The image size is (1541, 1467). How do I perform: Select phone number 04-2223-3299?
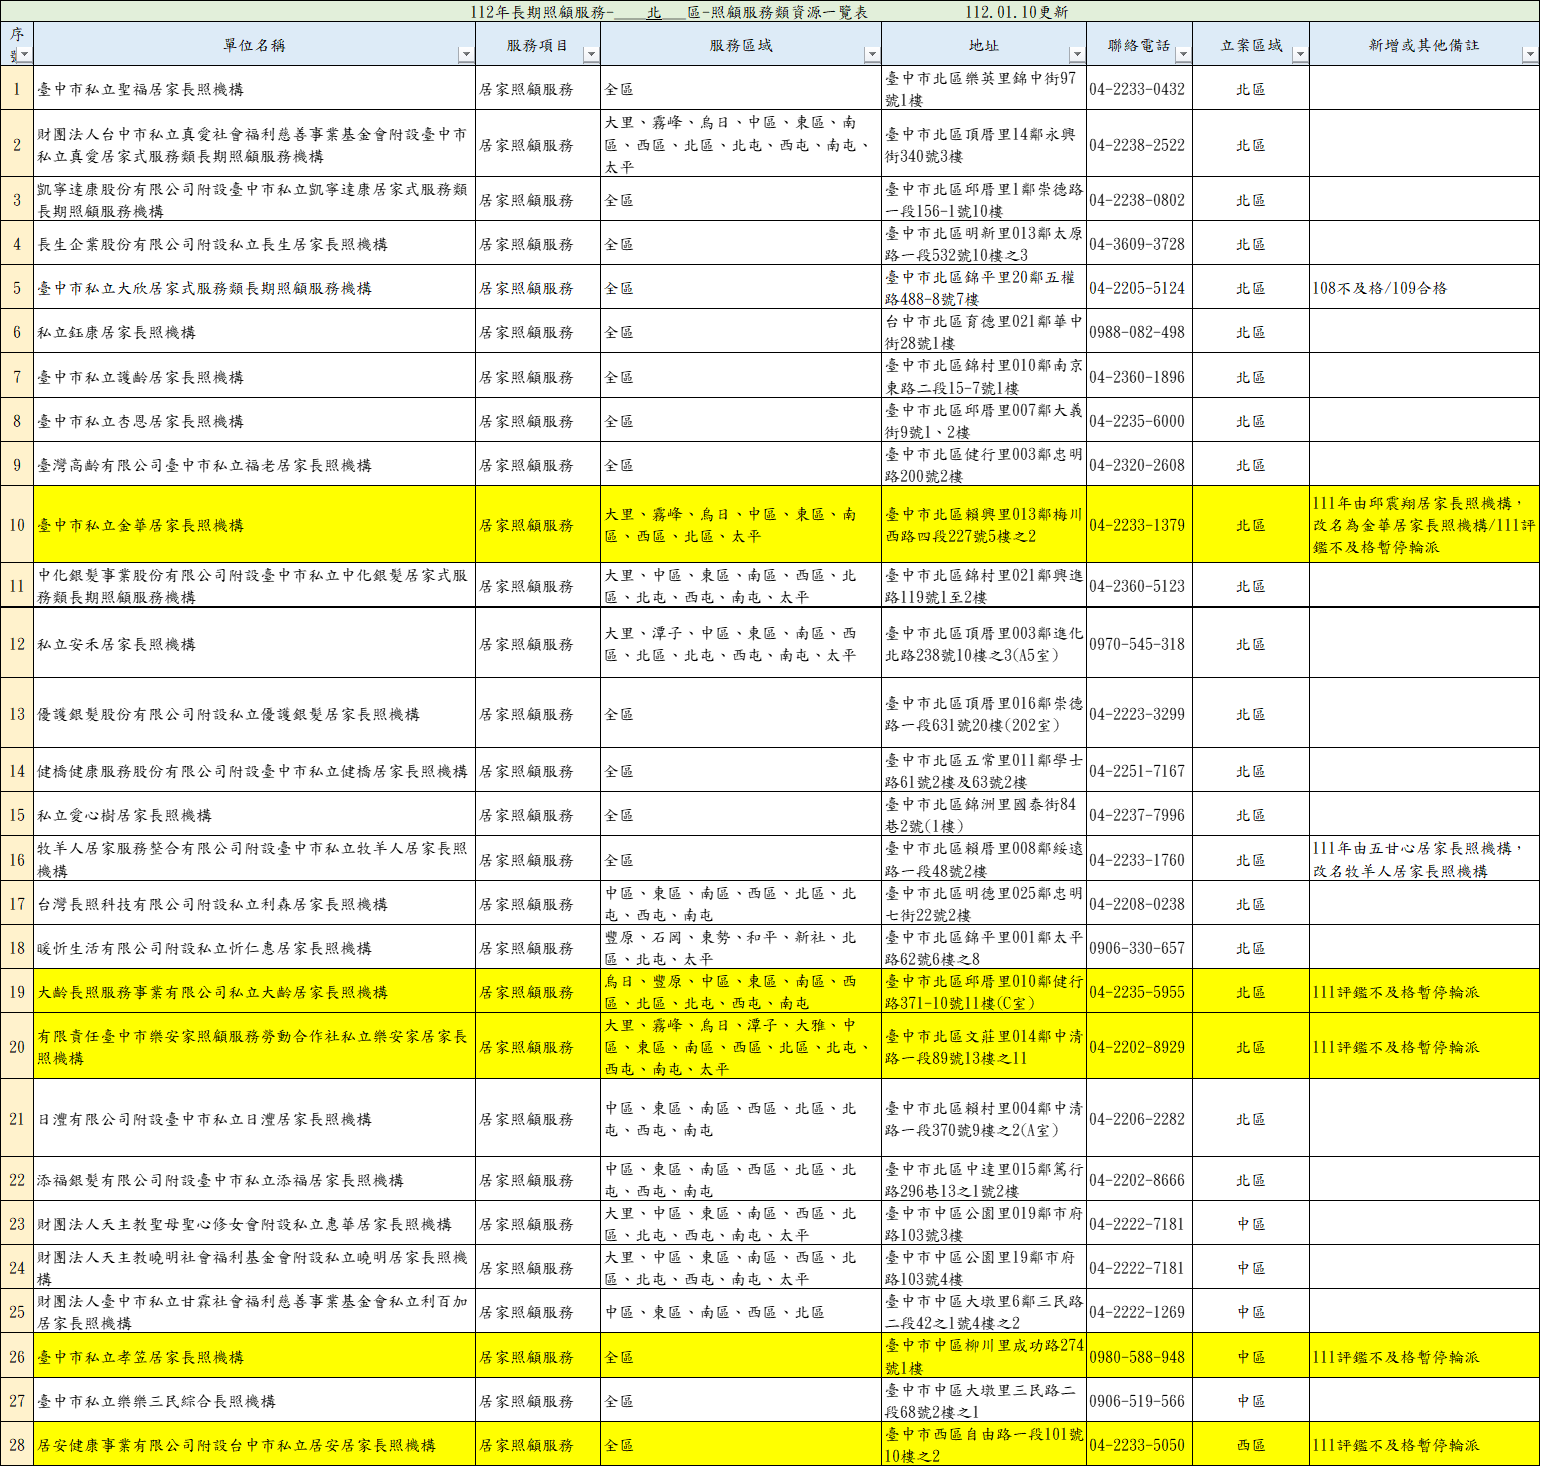tap(1139, 714)
